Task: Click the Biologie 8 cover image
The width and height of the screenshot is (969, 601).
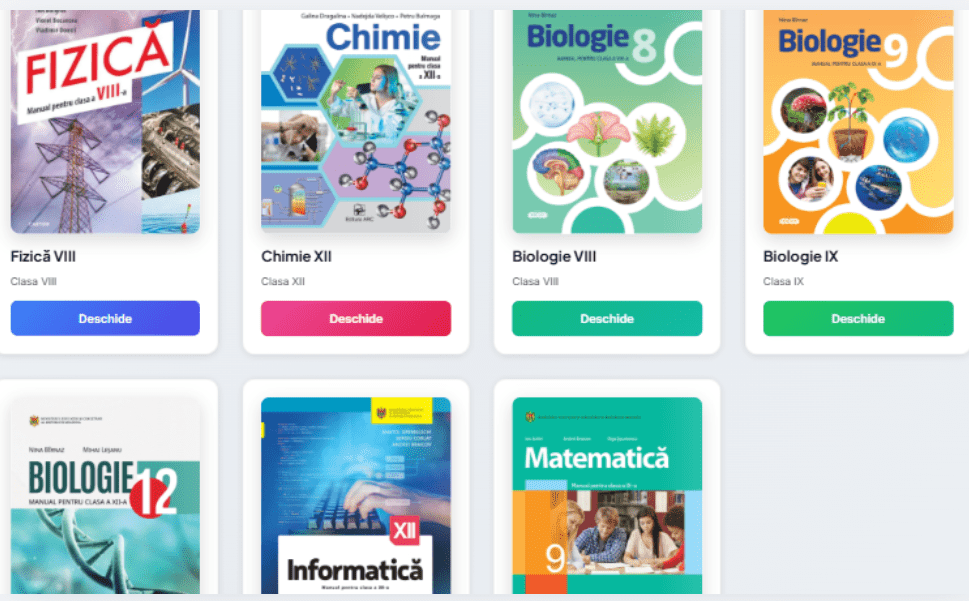Action: pyautogui.click(x=607, y=120)
